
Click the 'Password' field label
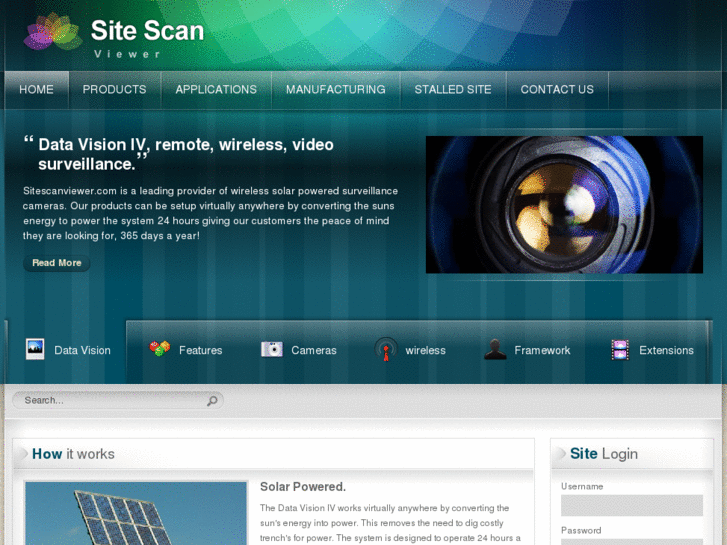(581, 530)
